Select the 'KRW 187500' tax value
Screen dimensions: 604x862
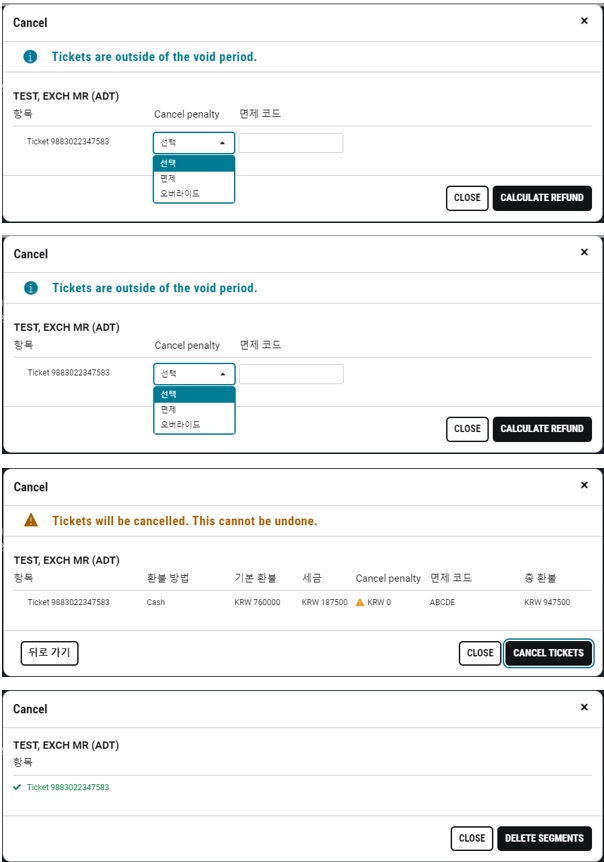[x=325, y=603]
